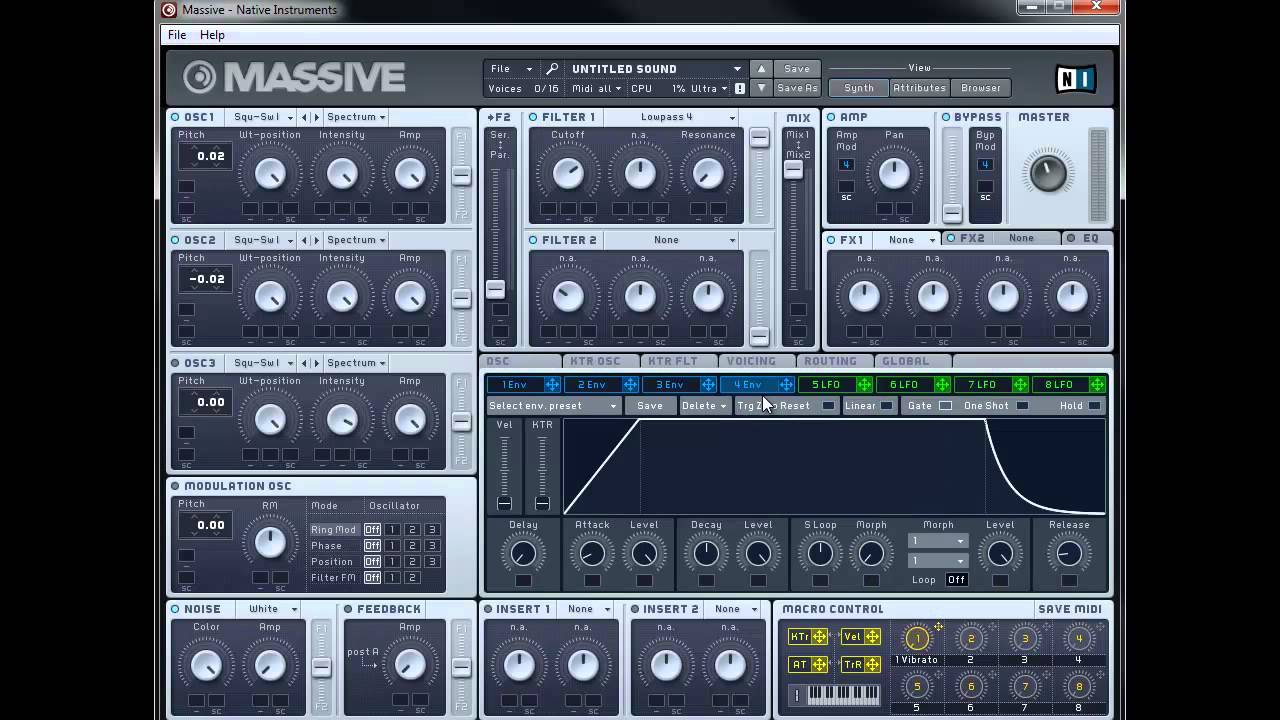
Task: Open Filter 2 None type dropdown
Action: click(x=673, y=240)
